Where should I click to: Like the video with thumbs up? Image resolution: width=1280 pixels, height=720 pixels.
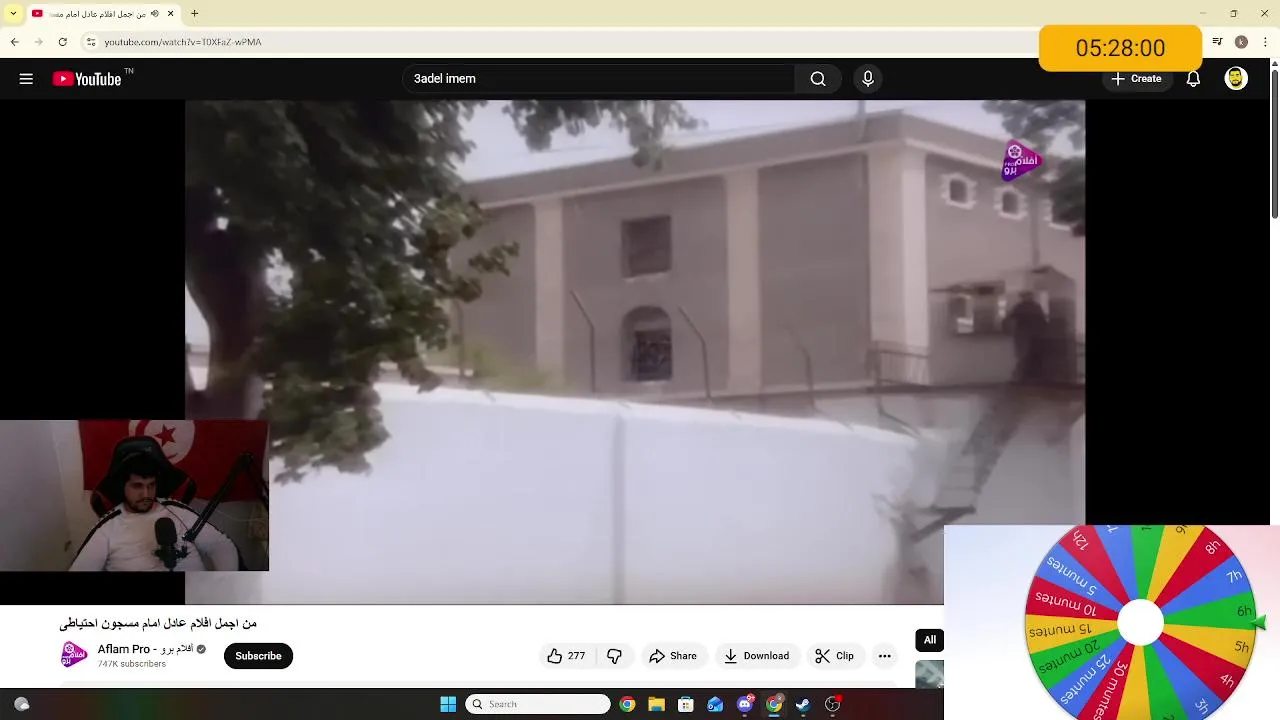pyautogui.click(x=566, y=656)
